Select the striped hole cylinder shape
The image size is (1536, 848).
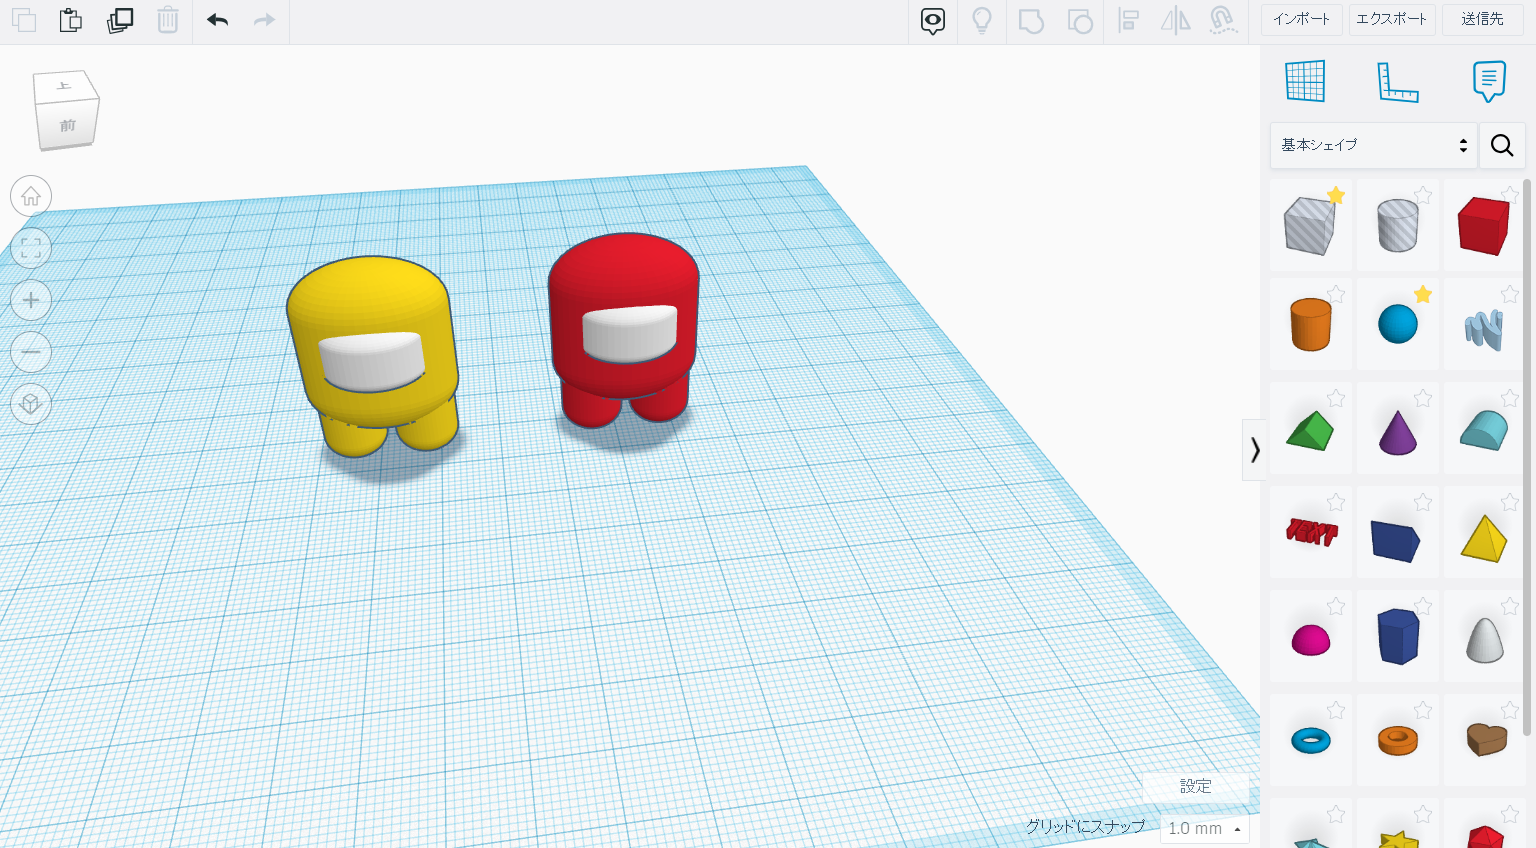click(1397, 226)
